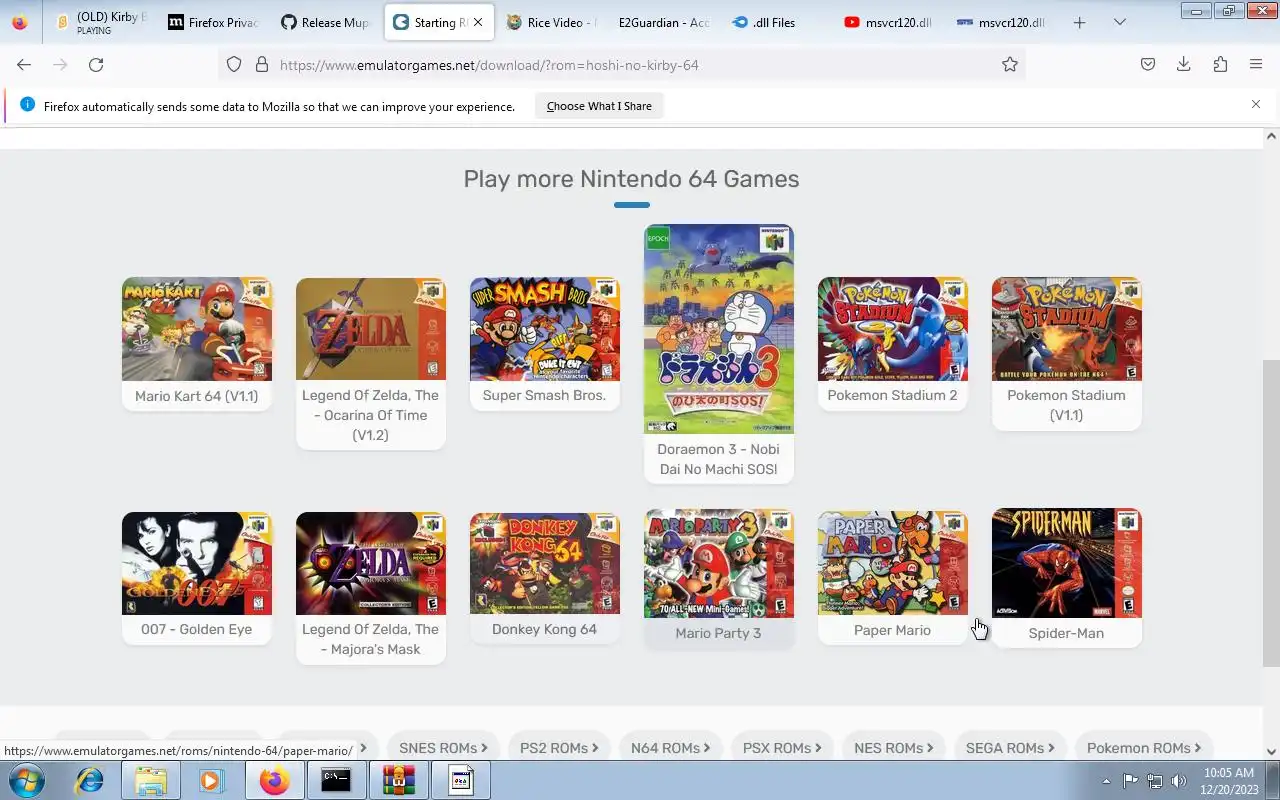Open SNES ROMs category link

[x=443, y=747]
